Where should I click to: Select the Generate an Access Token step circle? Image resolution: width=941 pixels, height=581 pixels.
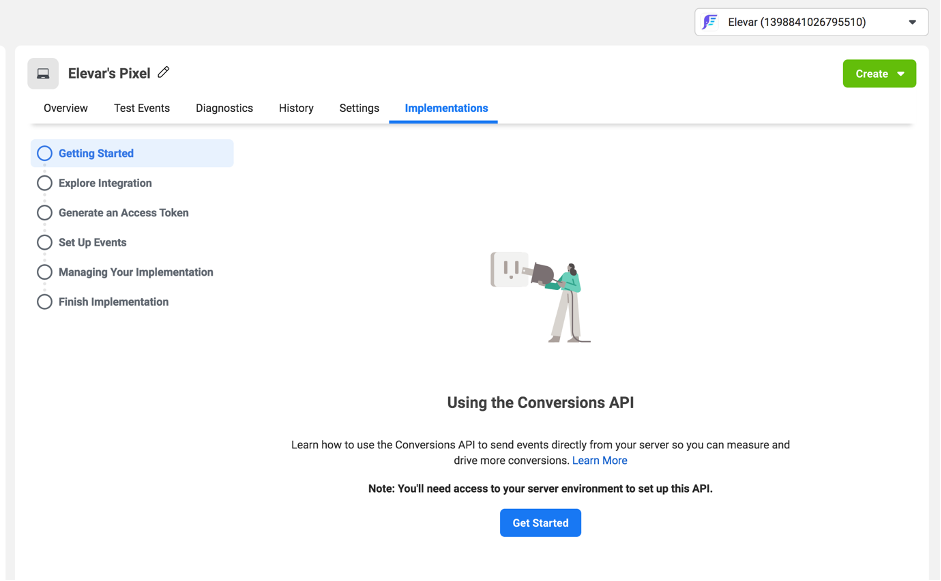pyautogui.click(x=44, y=213)
